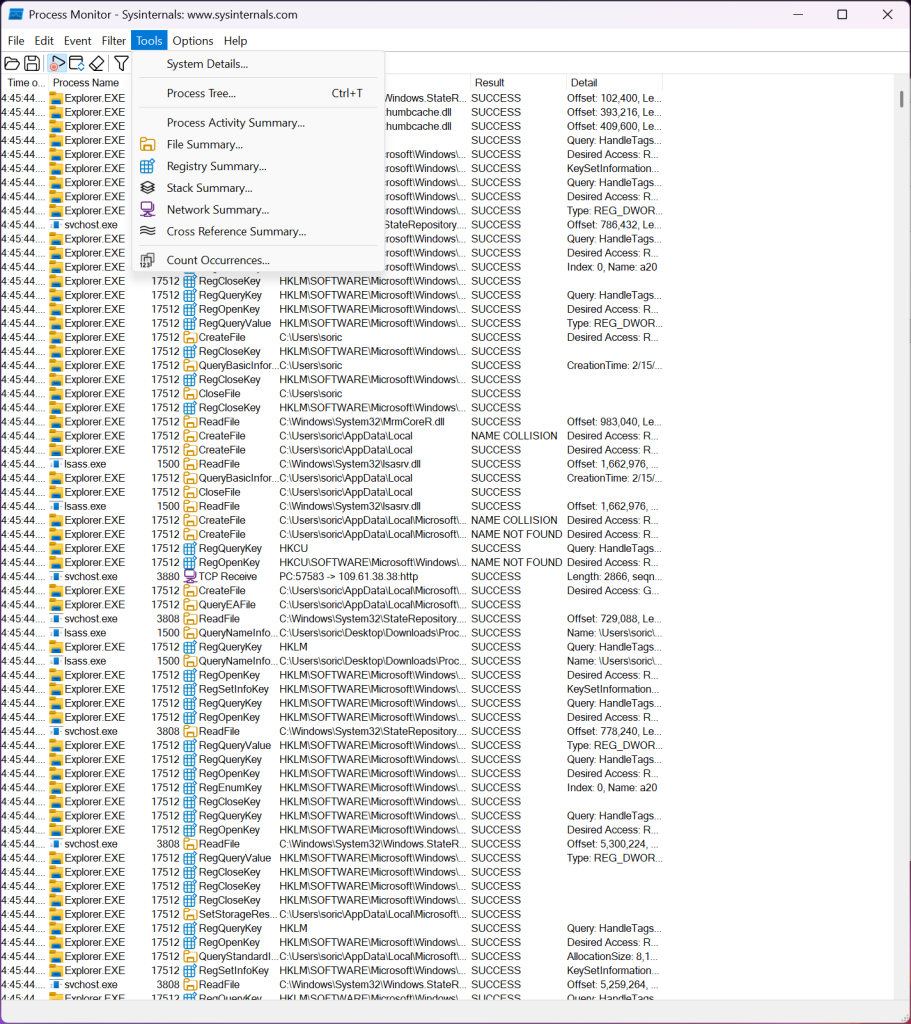This screenshot has height=1024, width=911.
Task: Select Count Occurrences... menu entry
Action: pos(259,260)
